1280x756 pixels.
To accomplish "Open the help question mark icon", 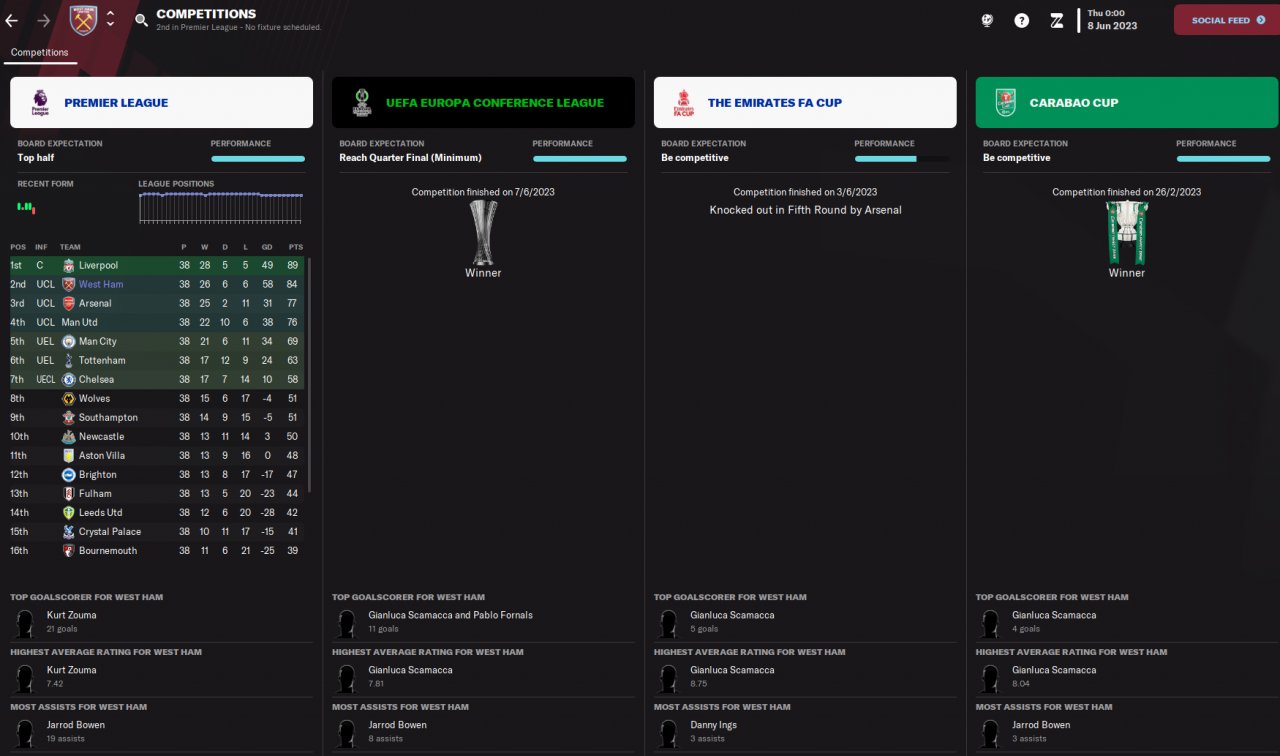I will 1021,20.
